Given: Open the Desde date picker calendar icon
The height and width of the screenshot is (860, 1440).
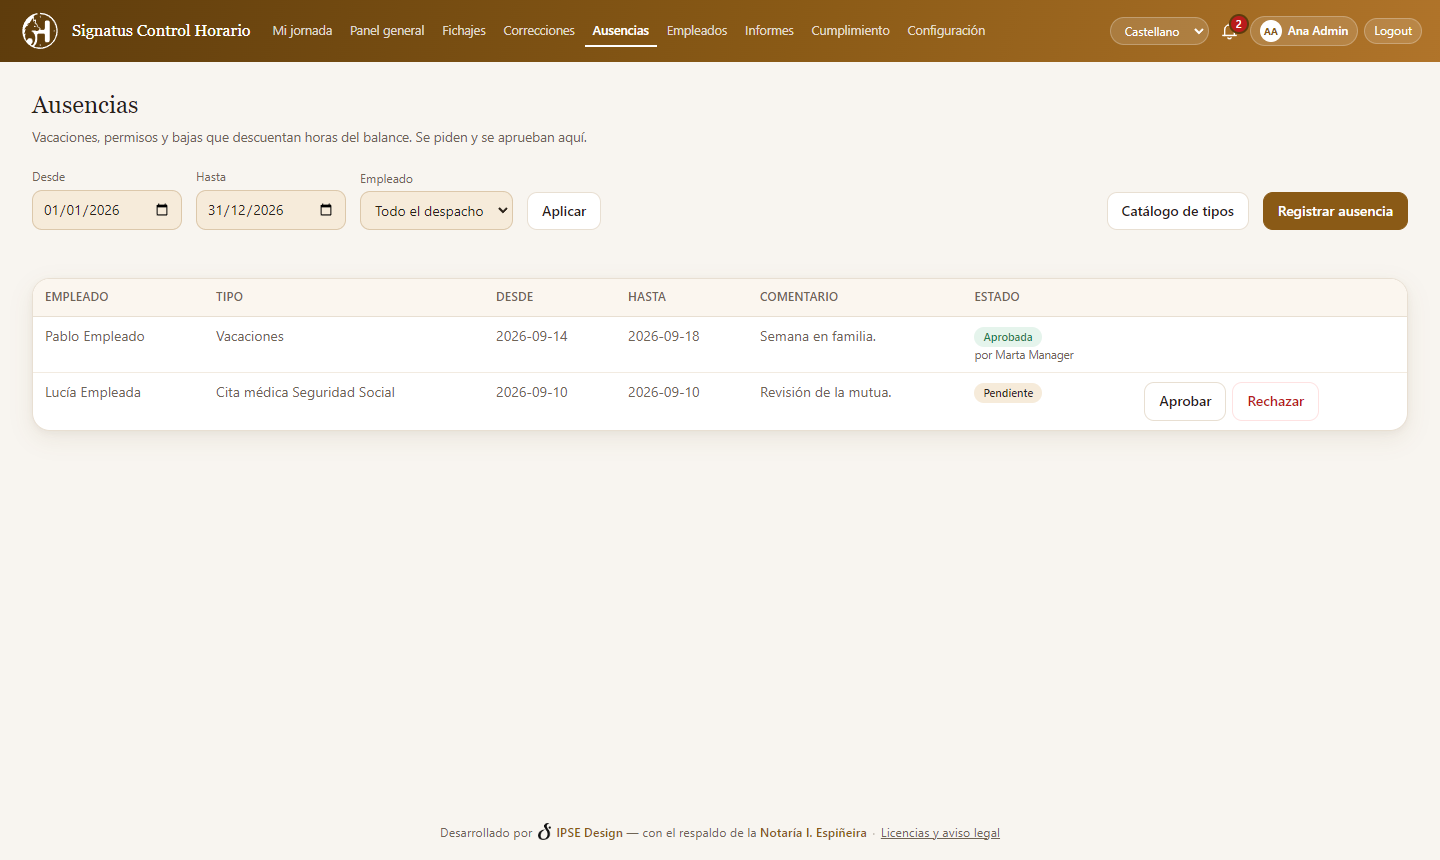Looking at the screenshot, I should pos(162,210).
